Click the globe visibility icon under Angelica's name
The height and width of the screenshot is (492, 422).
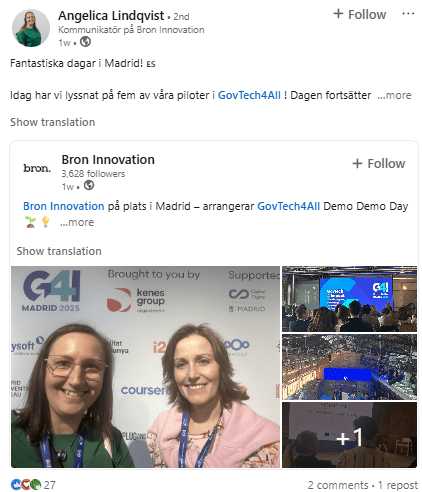click(85, 42)
